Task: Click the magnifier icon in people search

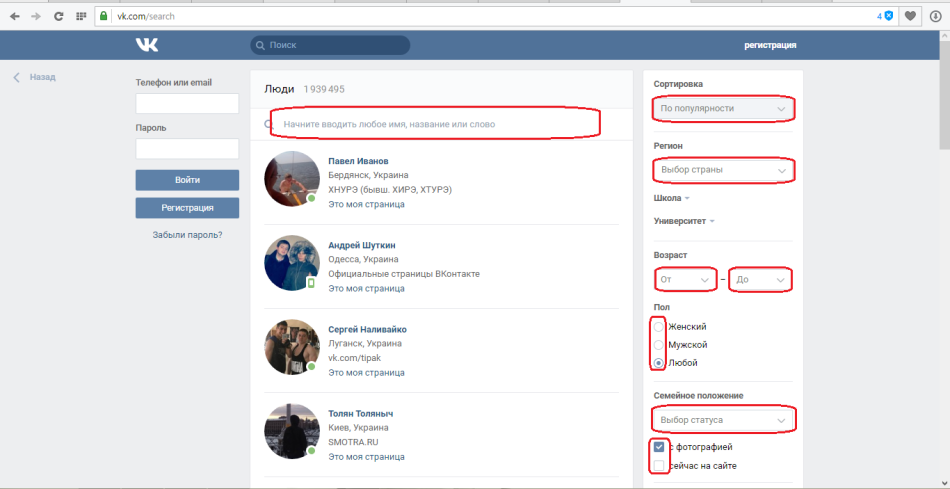Action: click(x=268, y=125)
